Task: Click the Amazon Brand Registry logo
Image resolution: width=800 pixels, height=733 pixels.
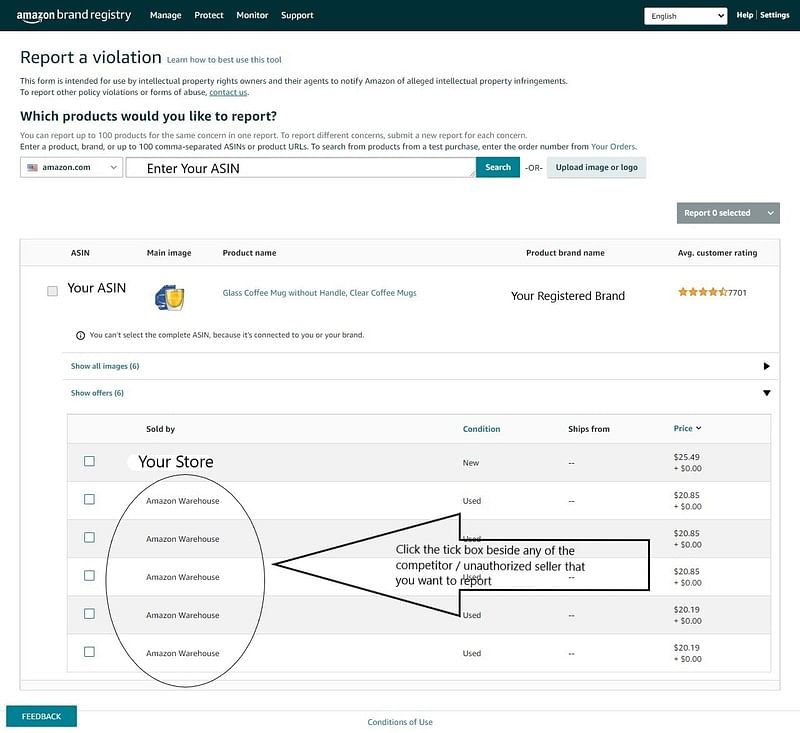Action: click(x=74, y=16)
